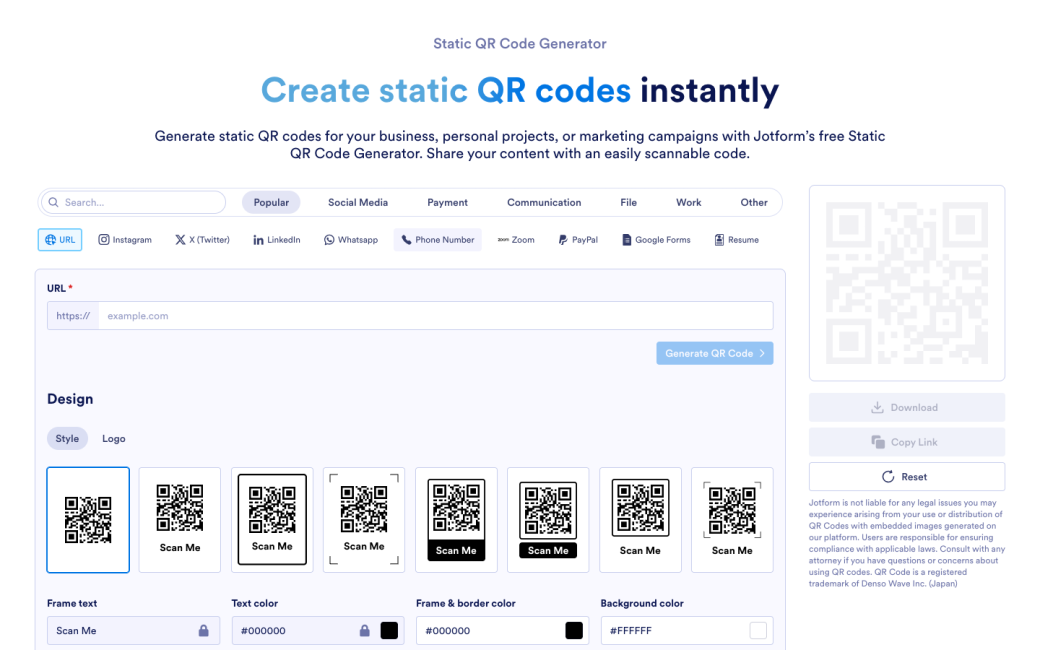Select the plain QR style without frame
This screenshot has width=1040, height=650.
point(88,519)
